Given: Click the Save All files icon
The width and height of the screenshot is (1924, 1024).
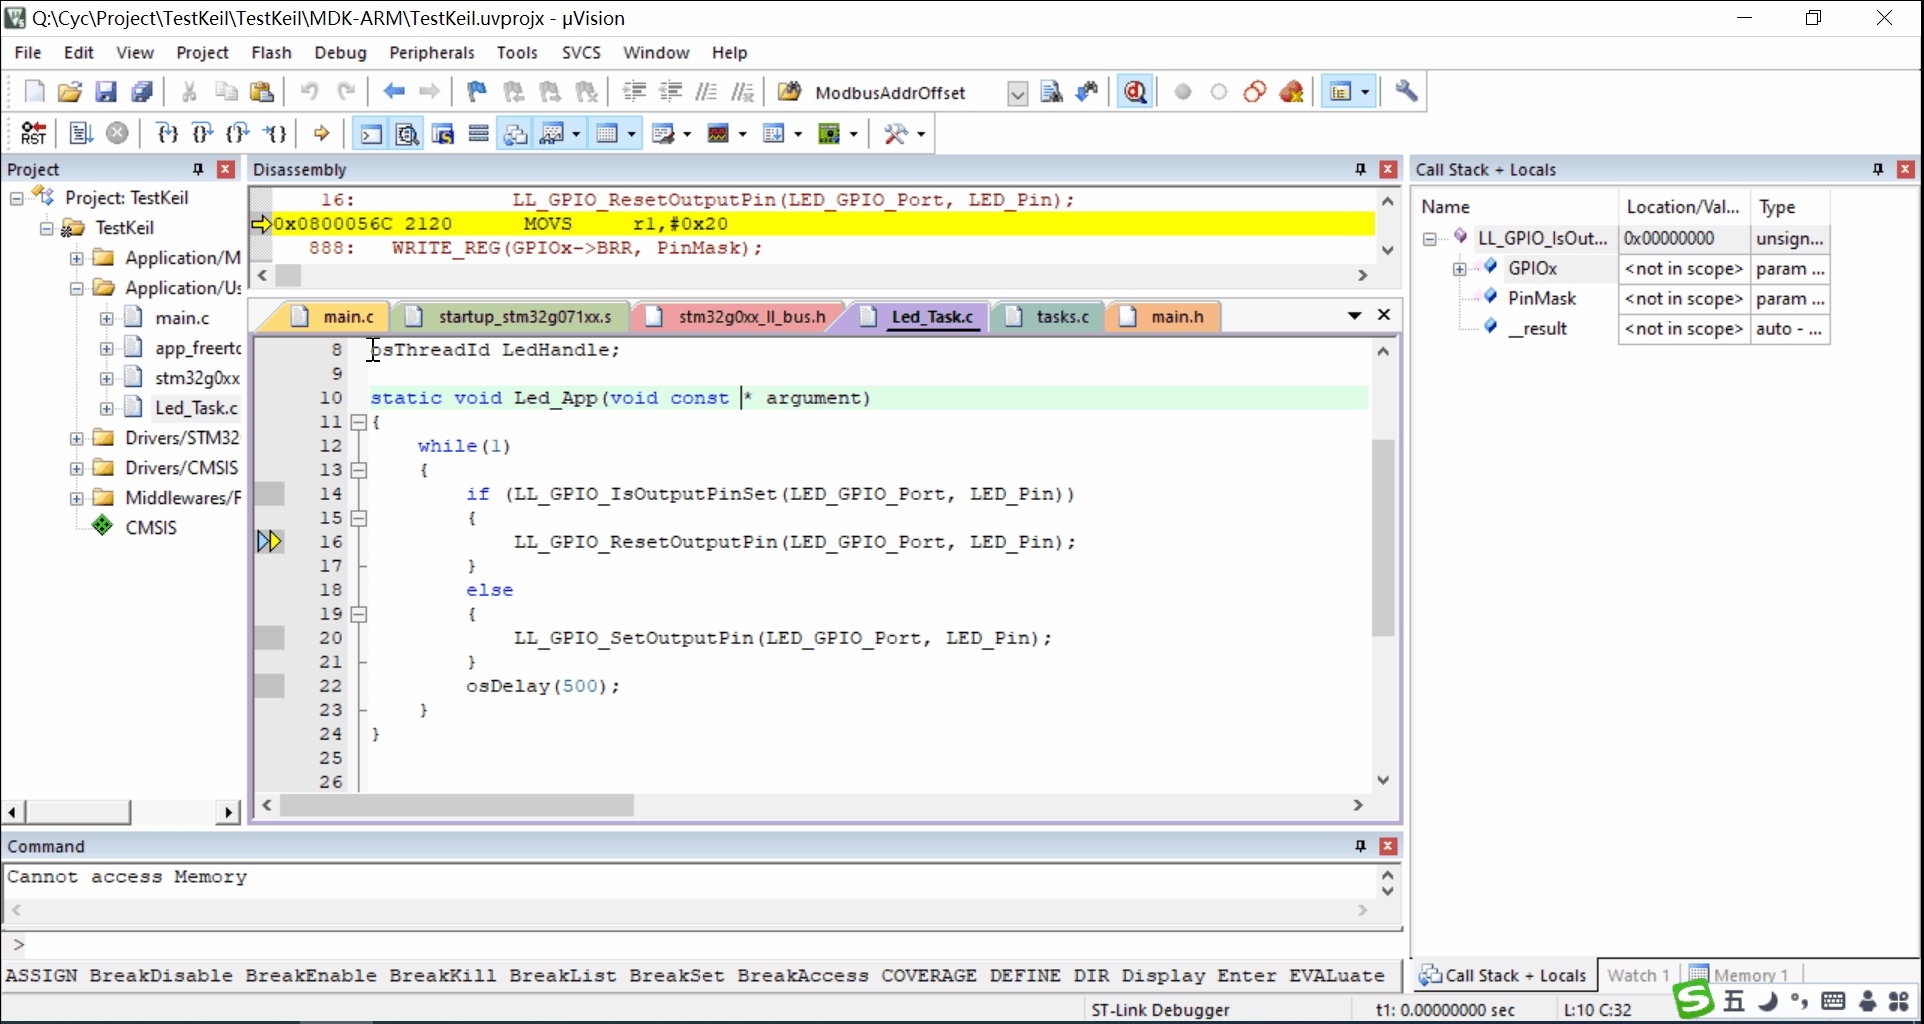Looking at the screenshot, I should click(x=142, y=92).
